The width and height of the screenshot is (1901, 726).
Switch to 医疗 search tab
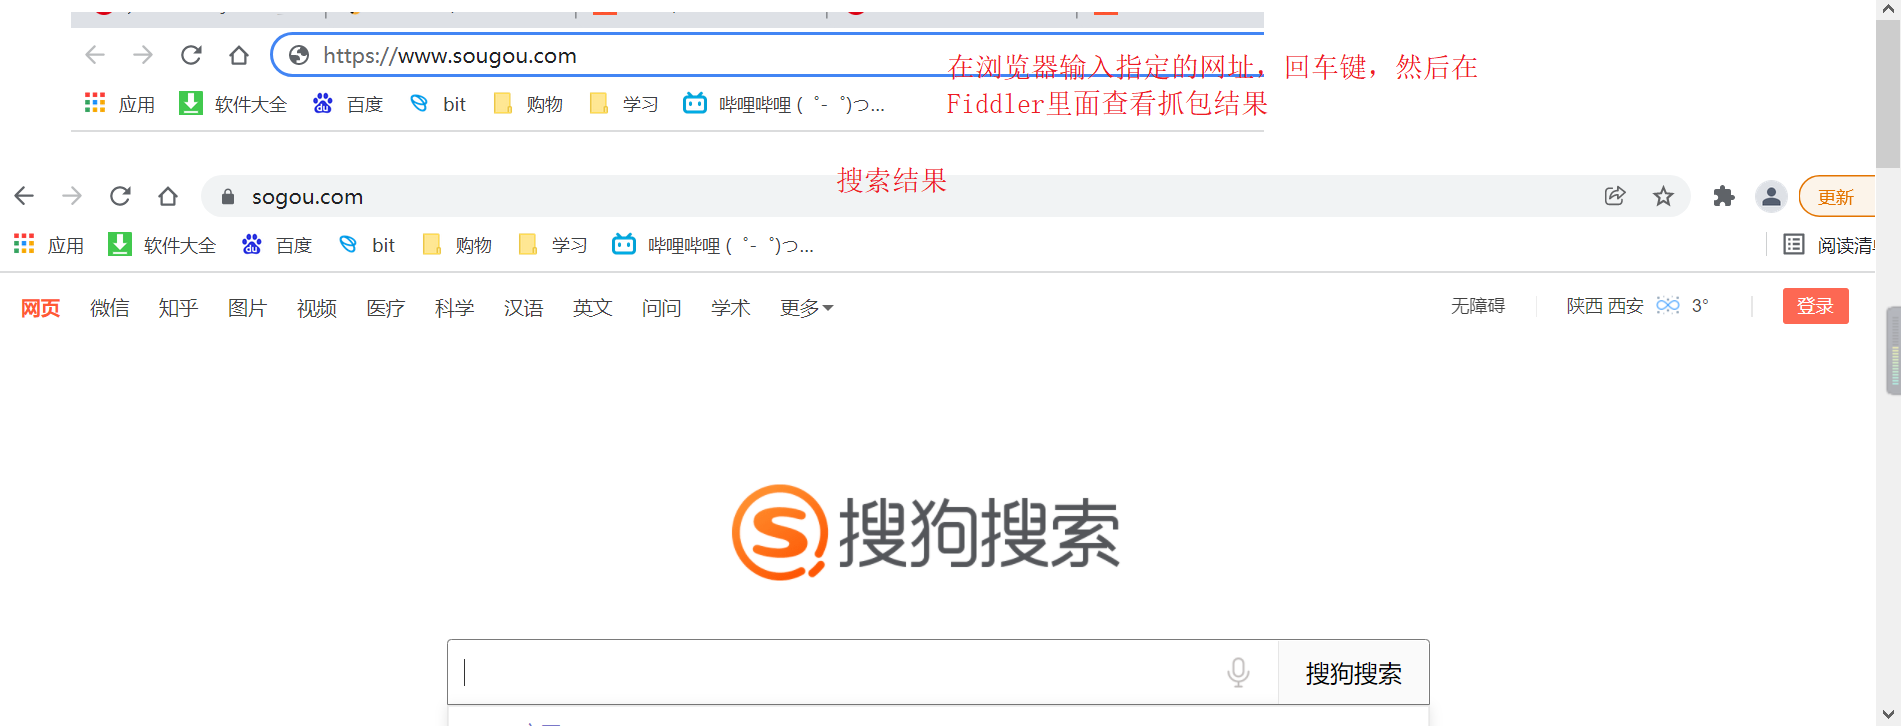tap(386, 308)
